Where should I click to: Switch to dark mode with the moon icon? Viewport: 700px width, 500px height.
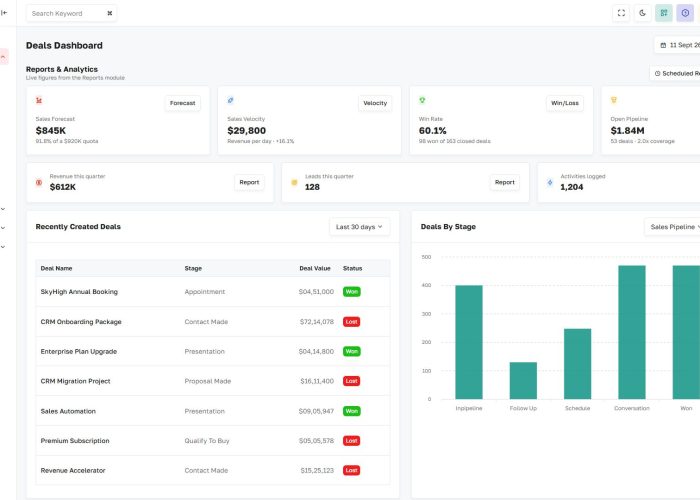point(642,13)
